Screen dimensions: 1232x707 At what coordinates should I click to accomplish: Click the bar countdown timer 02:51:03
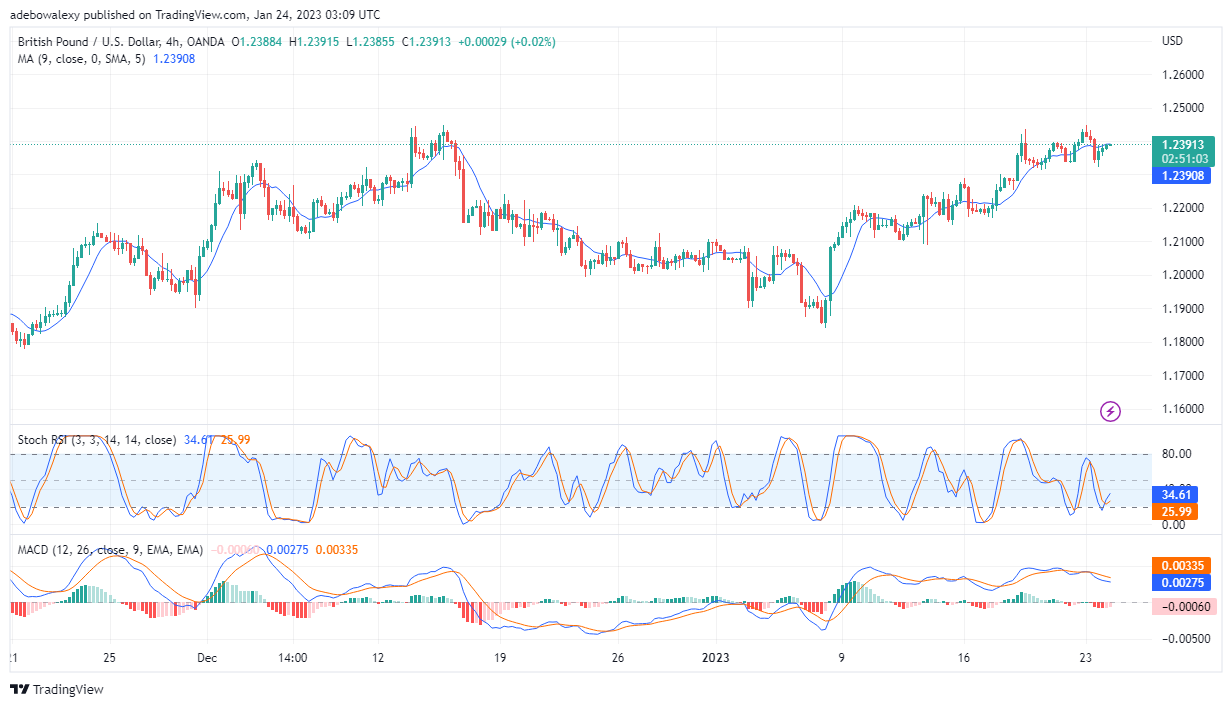pyautogui.click(x=1182, y=159)
